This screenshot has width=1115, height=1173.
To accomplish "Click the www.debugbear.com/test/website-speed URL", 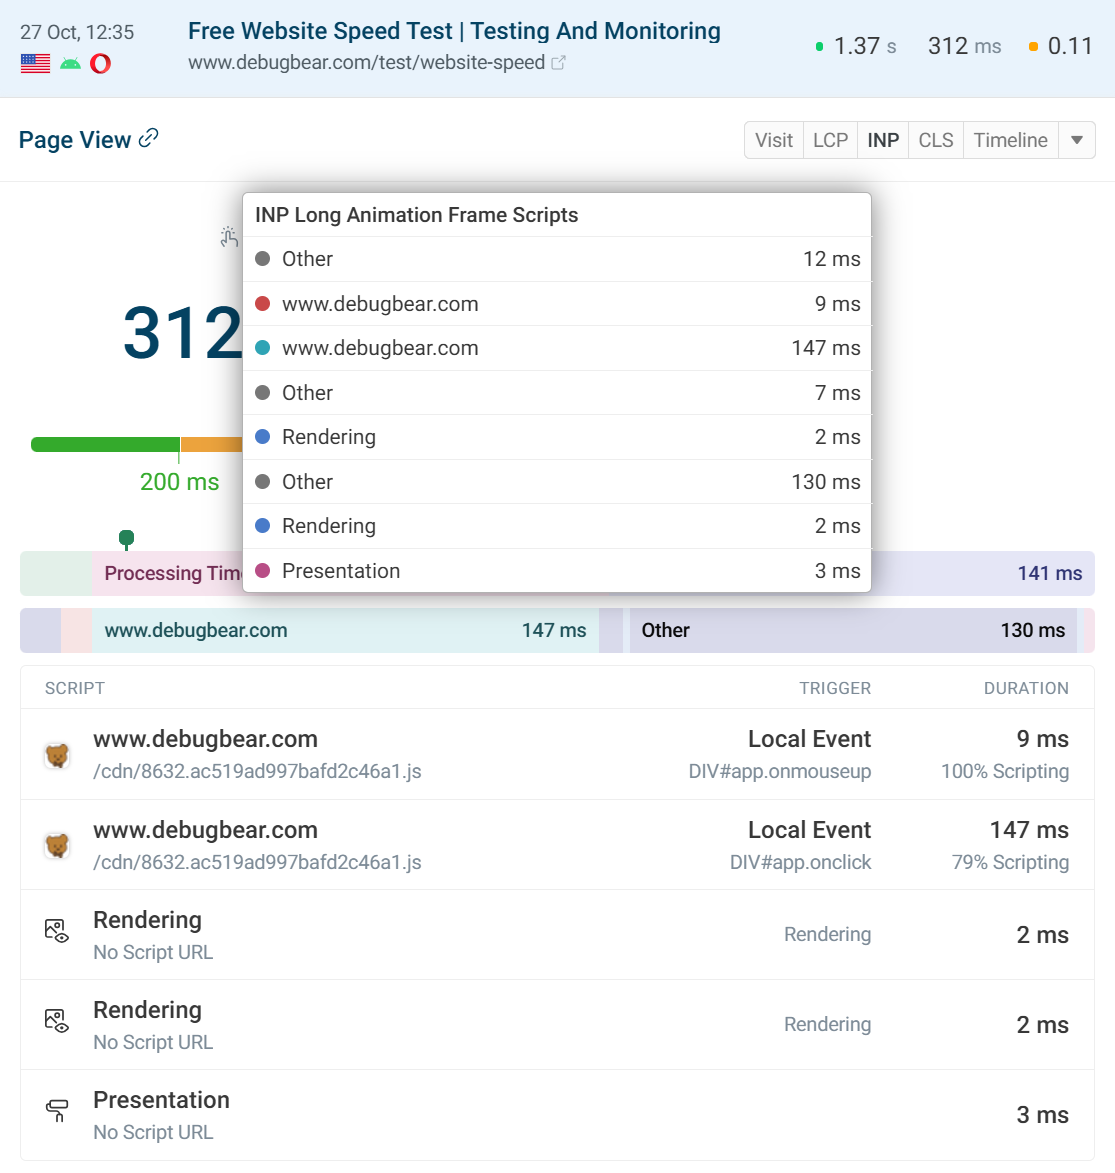I will [366, 63].
